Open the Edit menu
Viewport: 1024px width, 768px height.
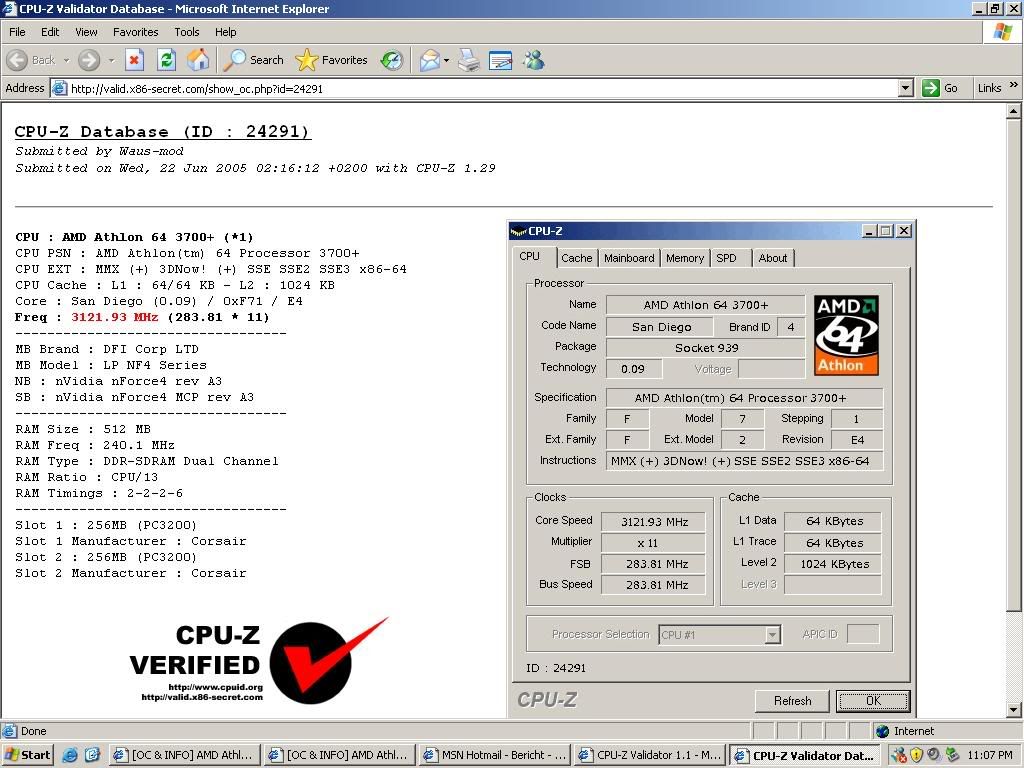(x=50, y=32)
